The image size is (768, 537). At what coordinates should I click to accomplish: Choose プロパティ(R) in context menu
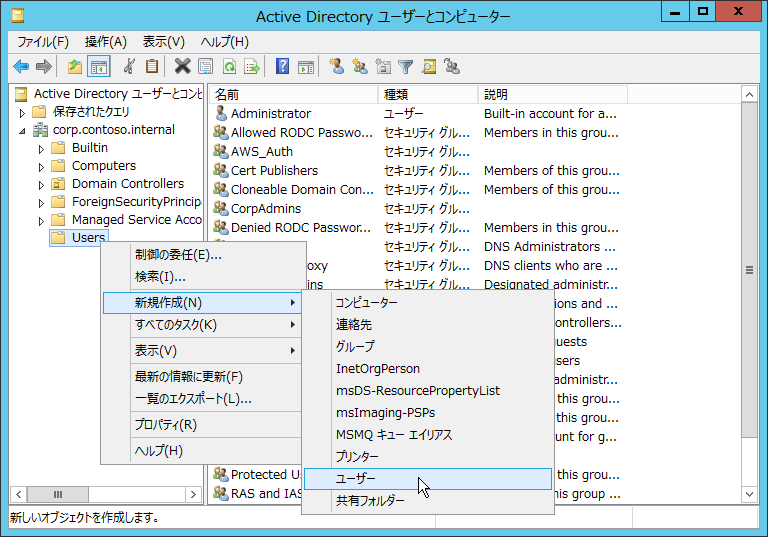pos(201,425)
